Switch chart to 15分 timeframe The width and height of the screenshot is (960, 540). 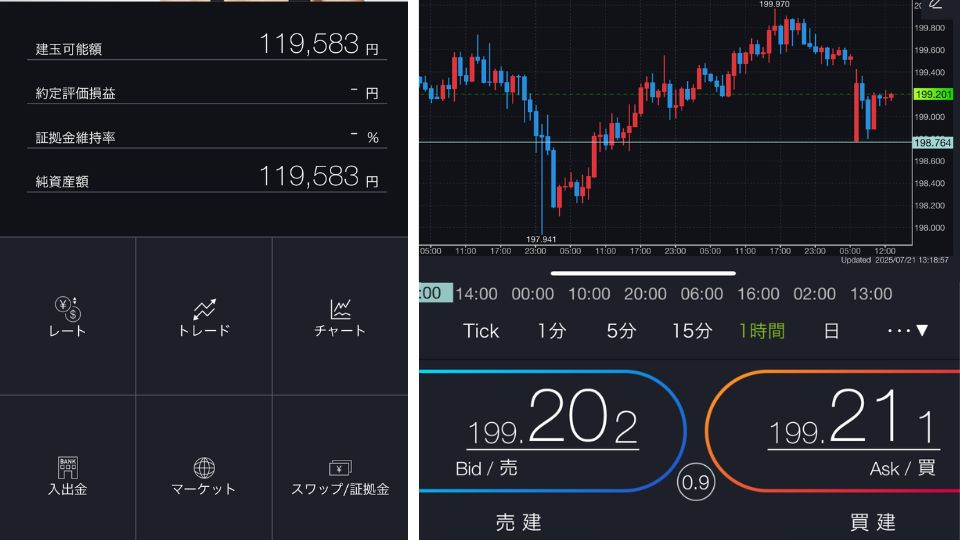point(691,331)
